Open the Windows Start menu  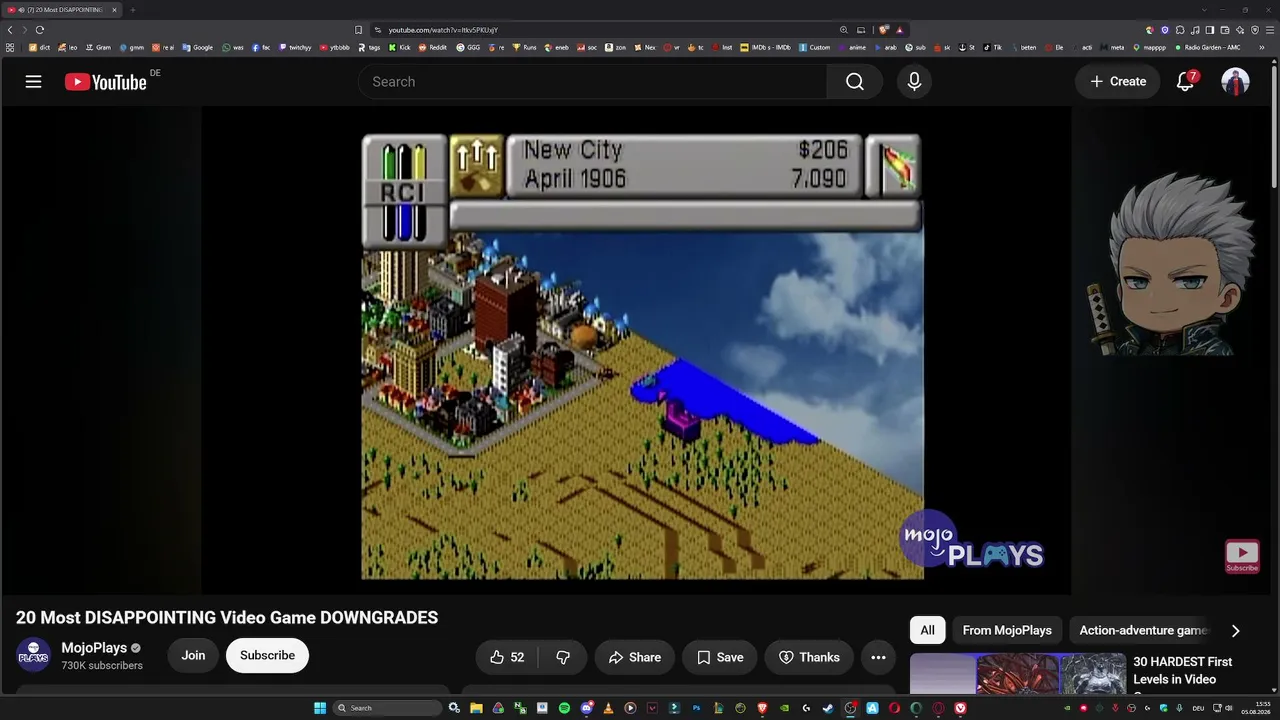(x=320, y=708)
